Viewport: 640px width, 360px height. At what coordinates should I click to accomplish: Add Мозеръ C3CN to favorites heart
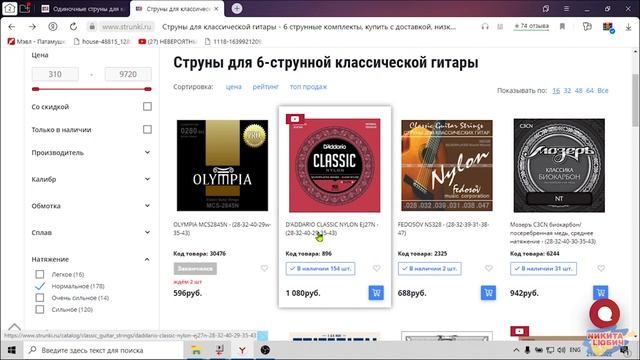(x=601, y=268)
